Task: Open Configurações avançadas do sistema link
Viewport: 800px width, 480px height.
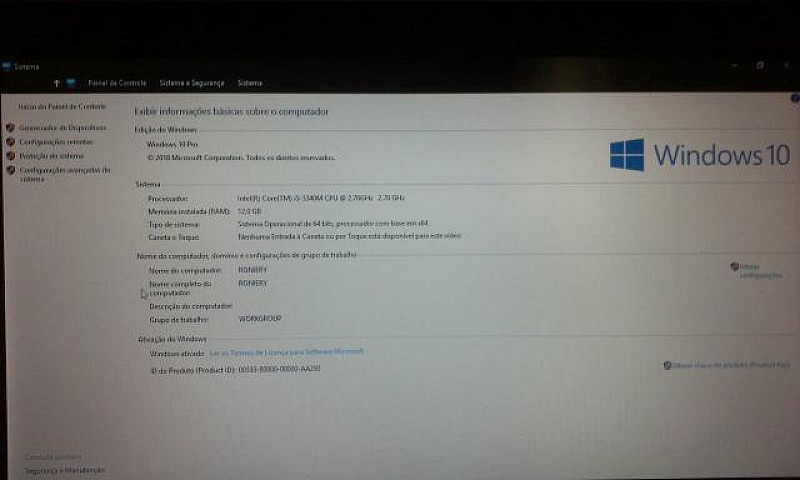Action: 65,174
